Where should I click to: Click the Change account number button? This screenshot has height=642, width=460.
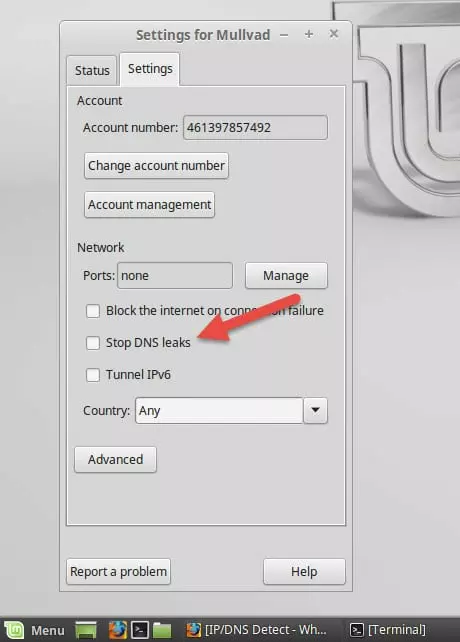(x=156, y=165)
